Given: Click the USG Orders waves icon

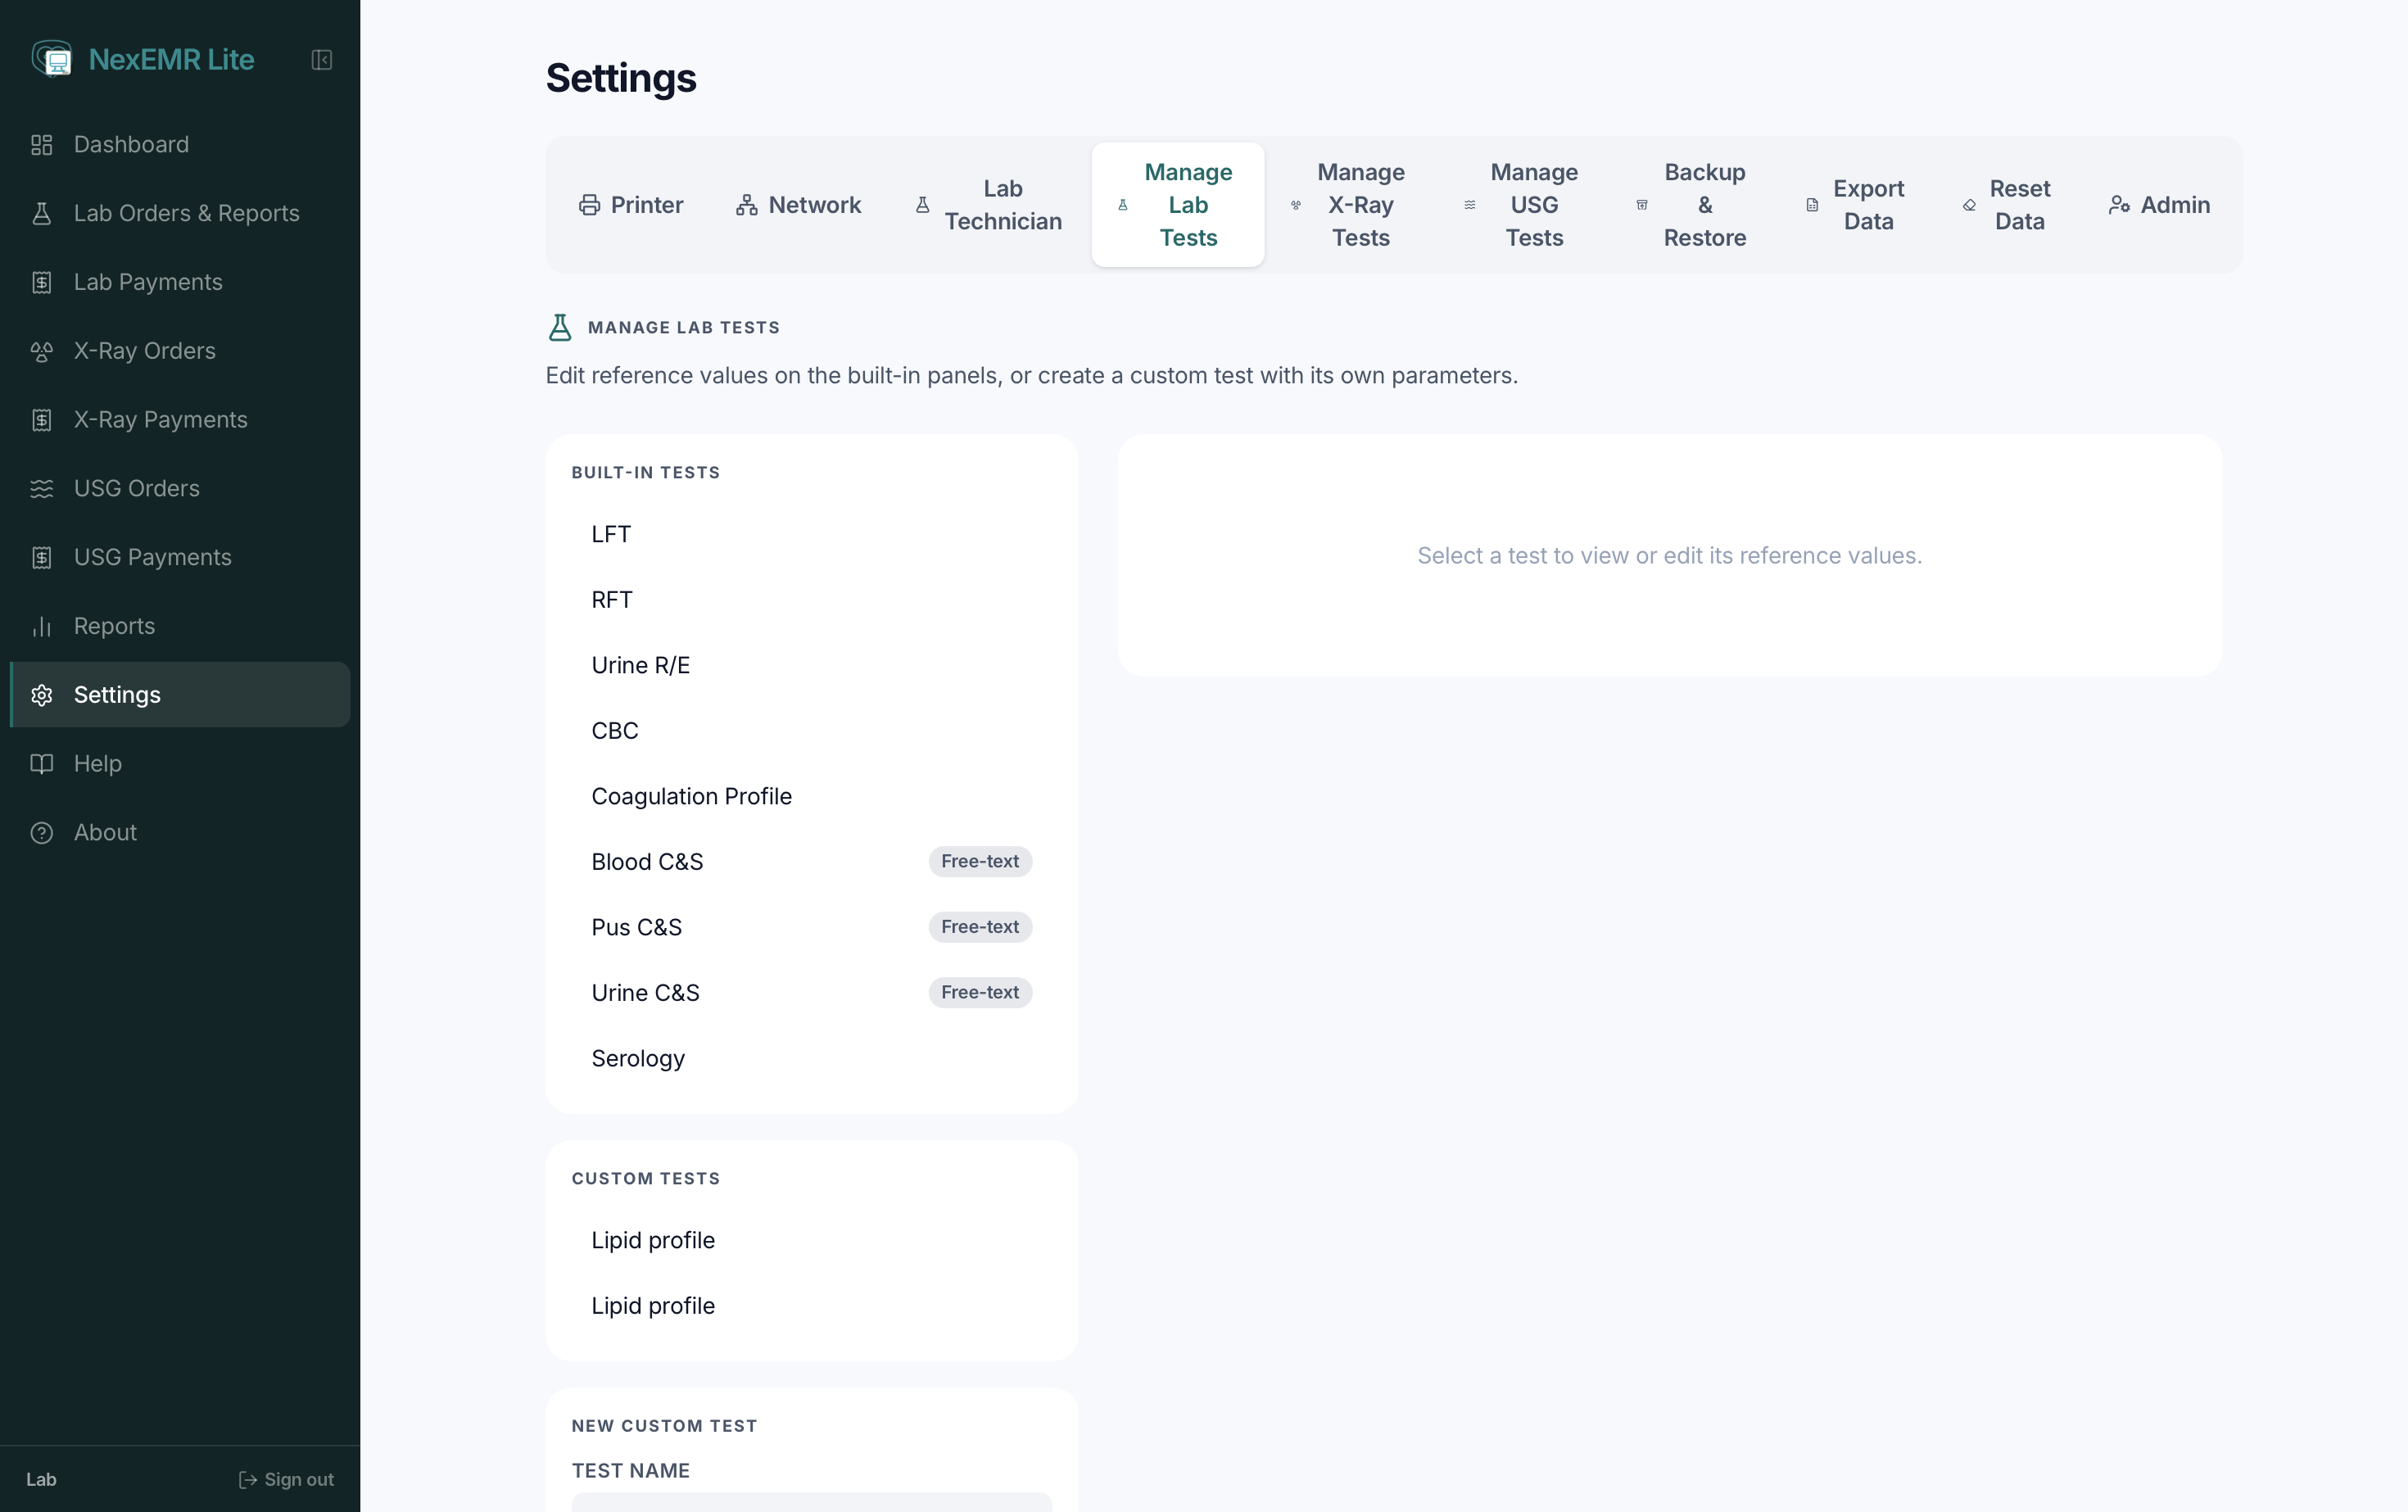Looking at the screenshot, I should (42, 488).
